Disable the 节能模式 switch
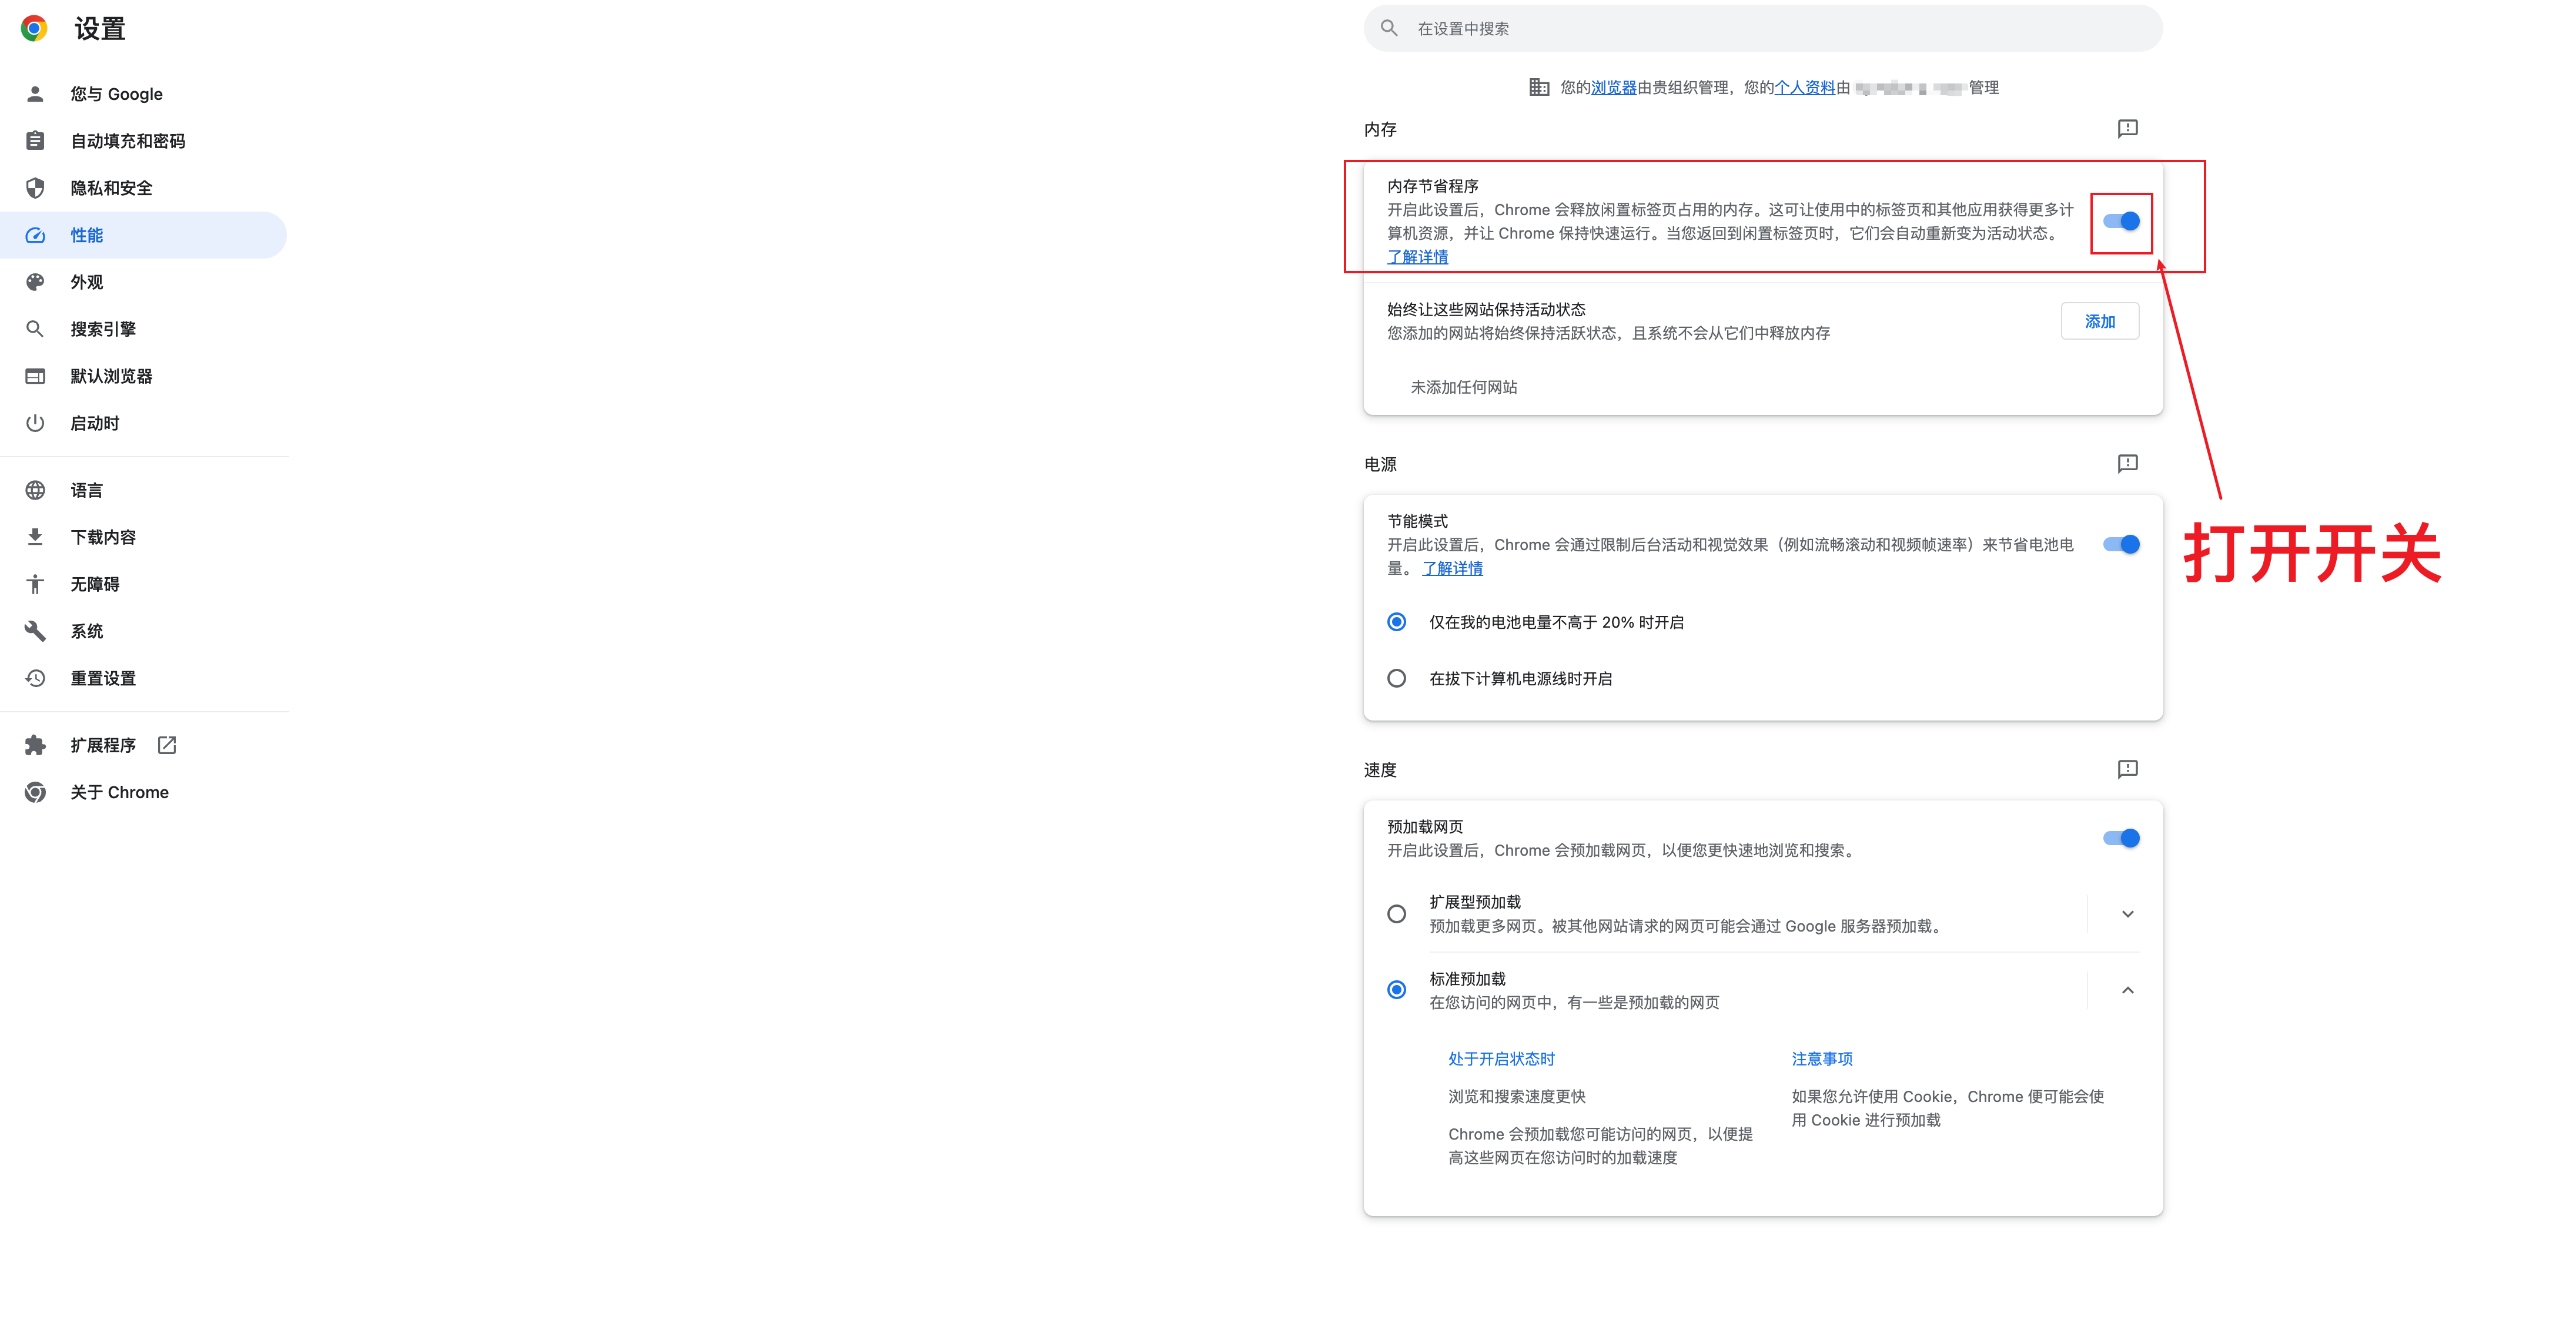Image resolution: width=2576 pixels, height=1320 pixels. tap(2121, 545)
